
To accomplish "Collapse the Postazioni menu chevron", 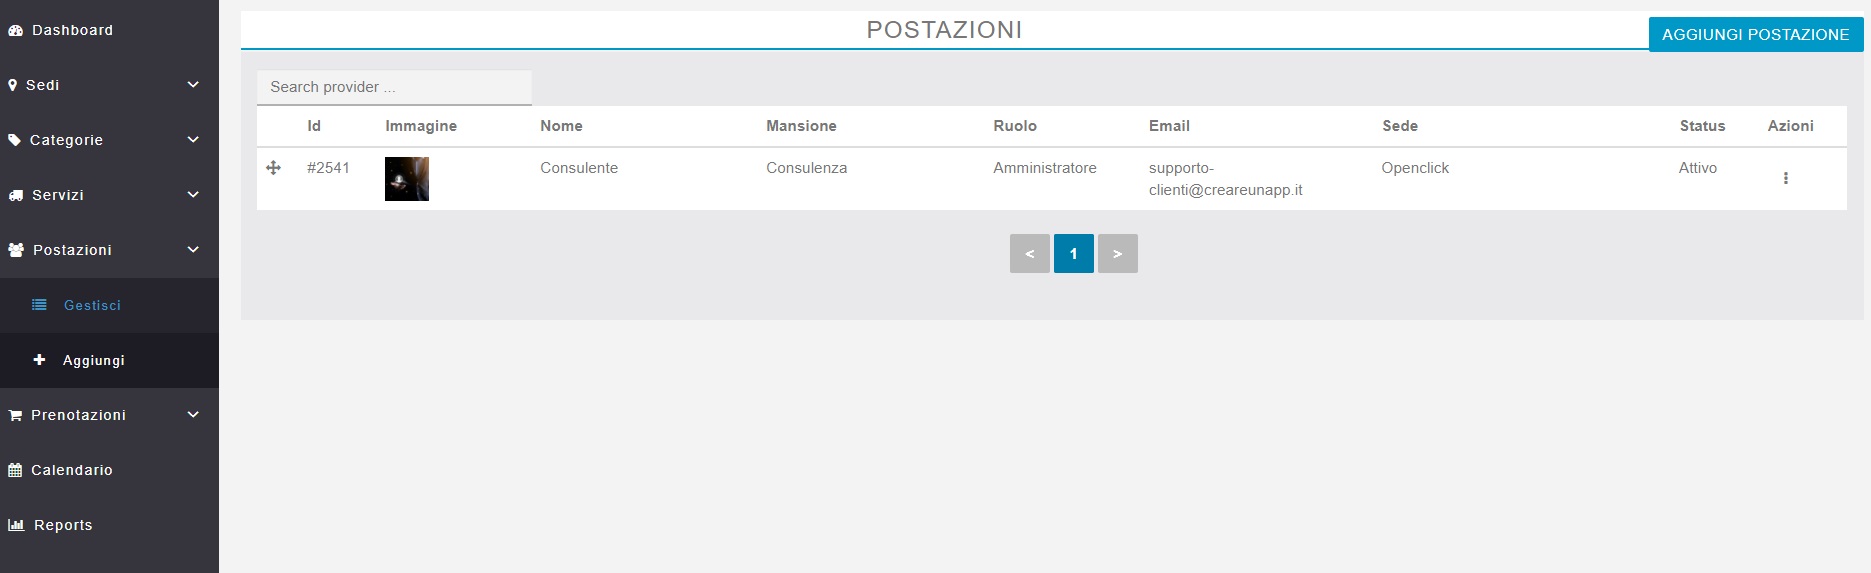I will click(x=193, y=250).
